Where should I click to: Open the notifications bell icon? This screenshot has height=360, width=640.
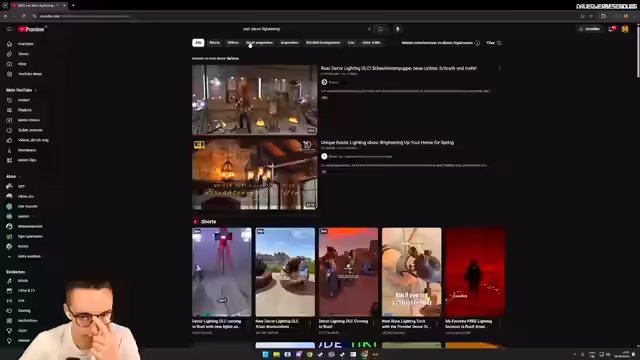tap(611, 29)
